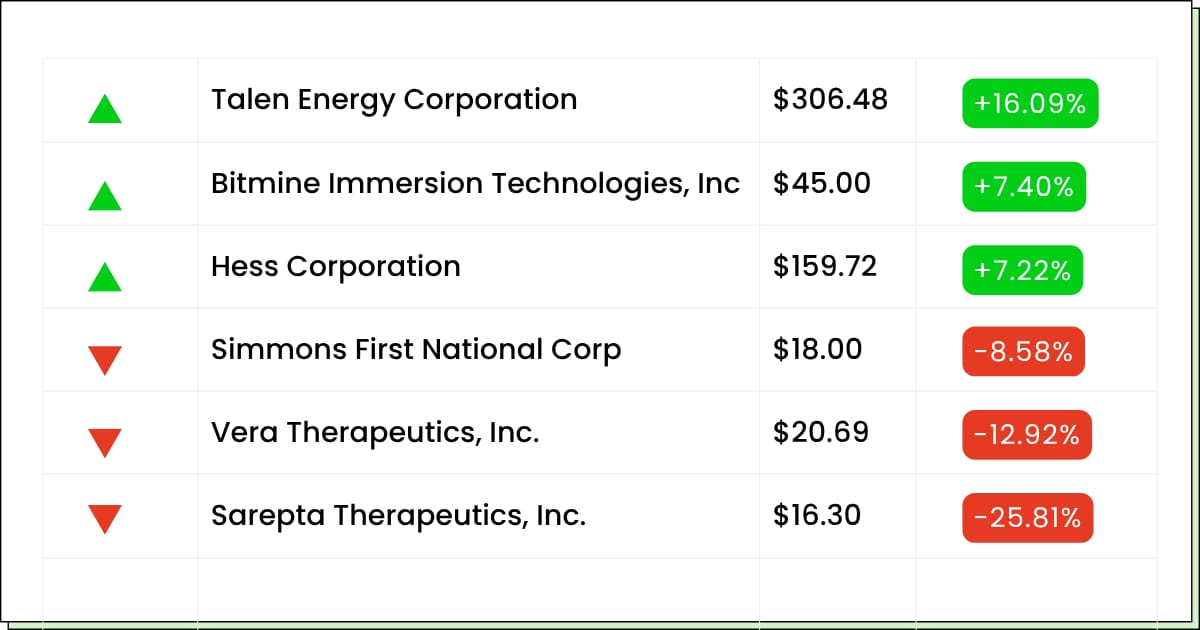Select the +16.09% green badge

coord(1030,103)
